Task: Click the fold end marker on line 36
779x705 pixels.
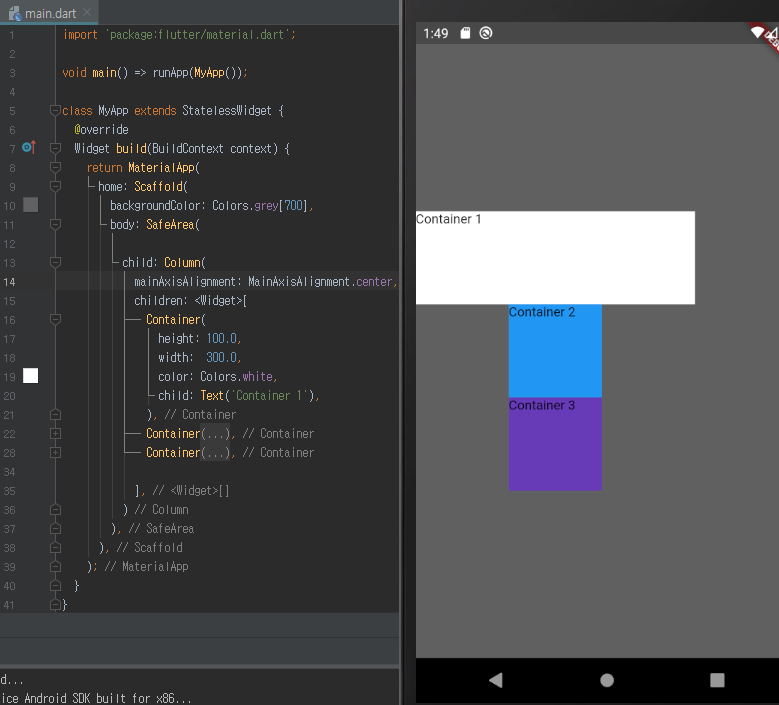Action: coord(55,510)
